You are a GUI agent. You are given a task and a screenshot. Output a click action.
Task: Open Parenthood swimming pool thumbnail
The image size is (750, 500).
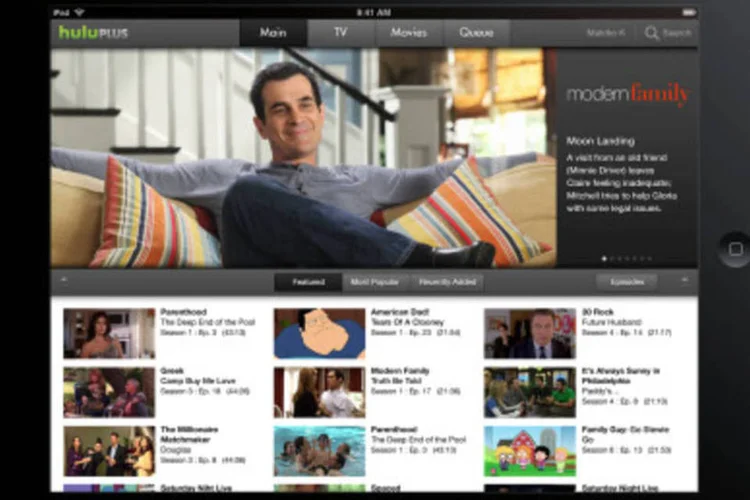320,451
